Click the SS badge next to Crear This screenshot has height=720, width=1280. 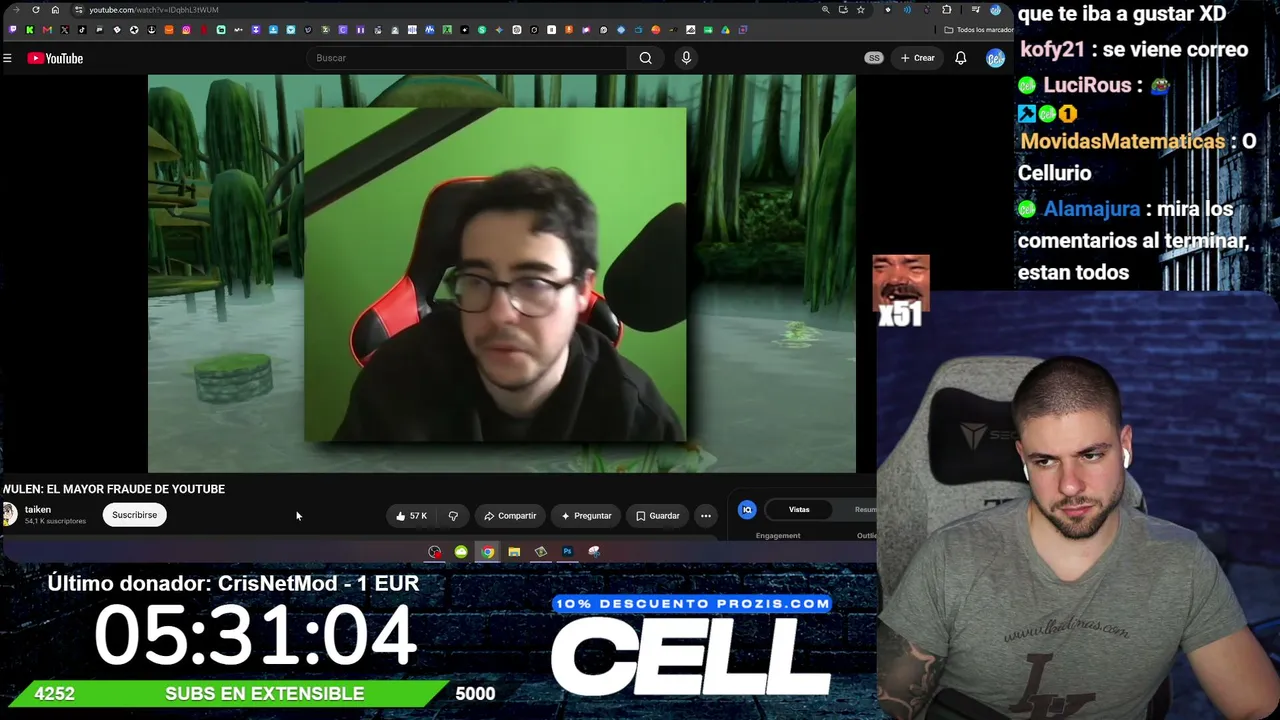point(874,58)
